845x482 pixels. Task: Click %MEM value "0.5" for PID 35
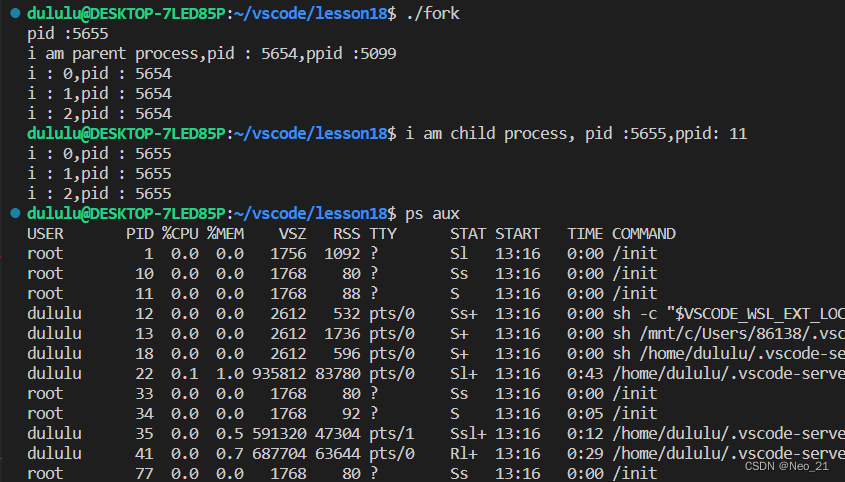point(230,433)
